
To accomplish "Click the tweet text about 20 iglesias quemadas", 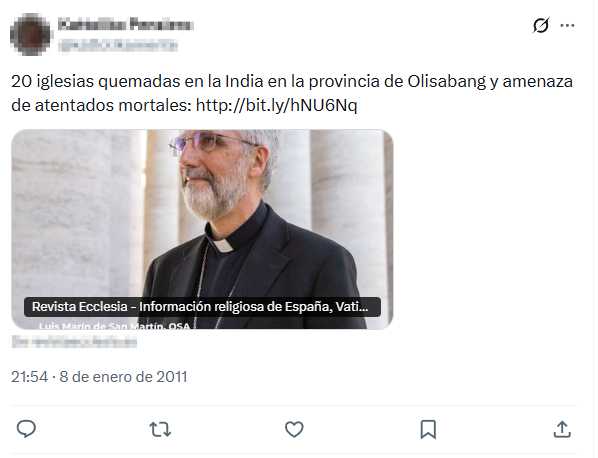I will point(292,93).
